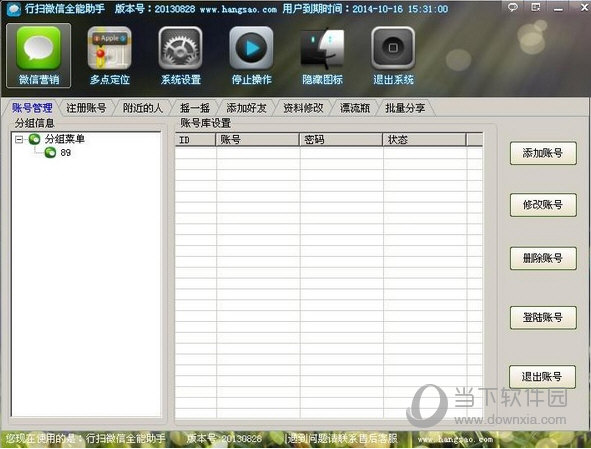The image size is (591, 449).
Task: Go to the 资料修改 tab
Action: point(303,108)
